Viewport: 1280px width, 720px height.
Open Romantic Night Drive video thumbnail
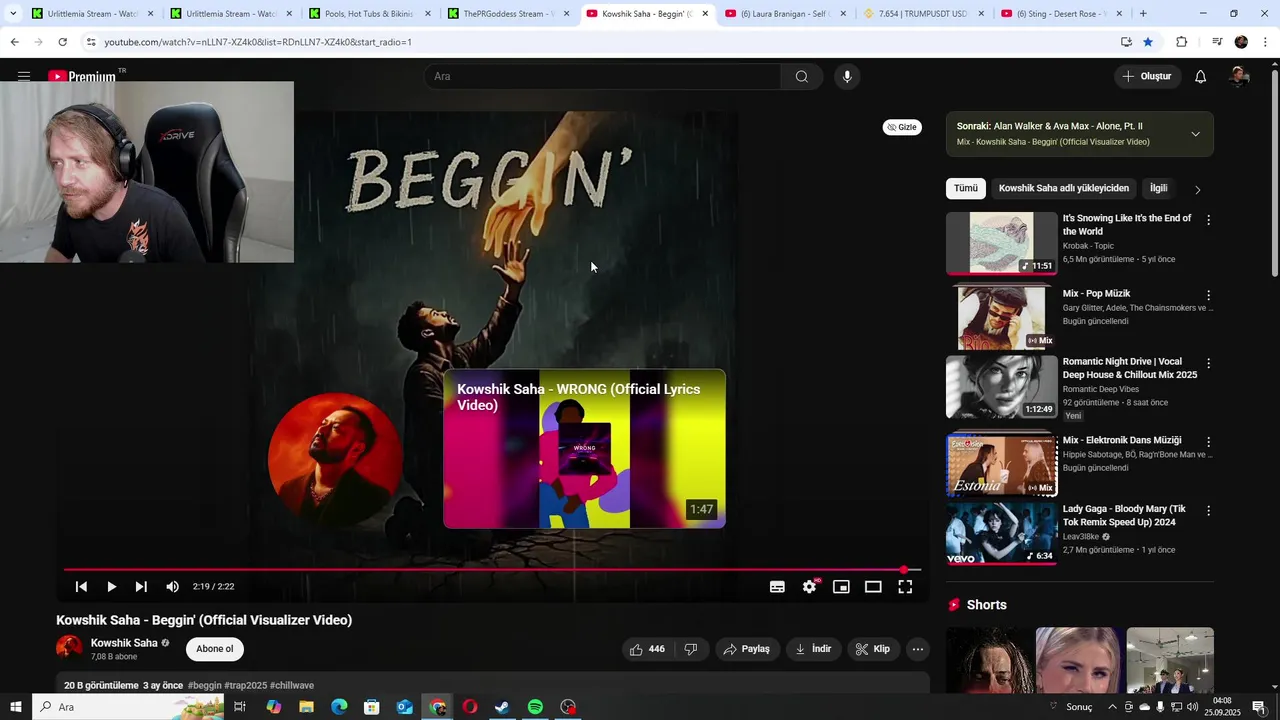click(1001, 387)
